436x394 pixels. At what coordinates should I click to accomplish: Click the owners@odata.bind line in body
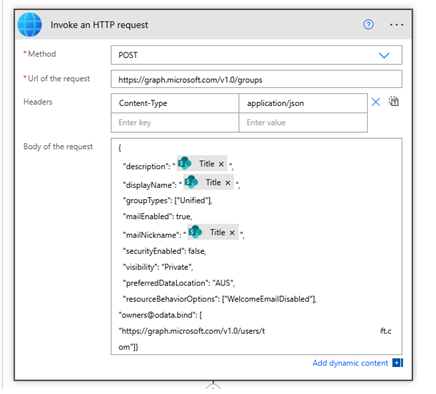[x=160, y=315]
